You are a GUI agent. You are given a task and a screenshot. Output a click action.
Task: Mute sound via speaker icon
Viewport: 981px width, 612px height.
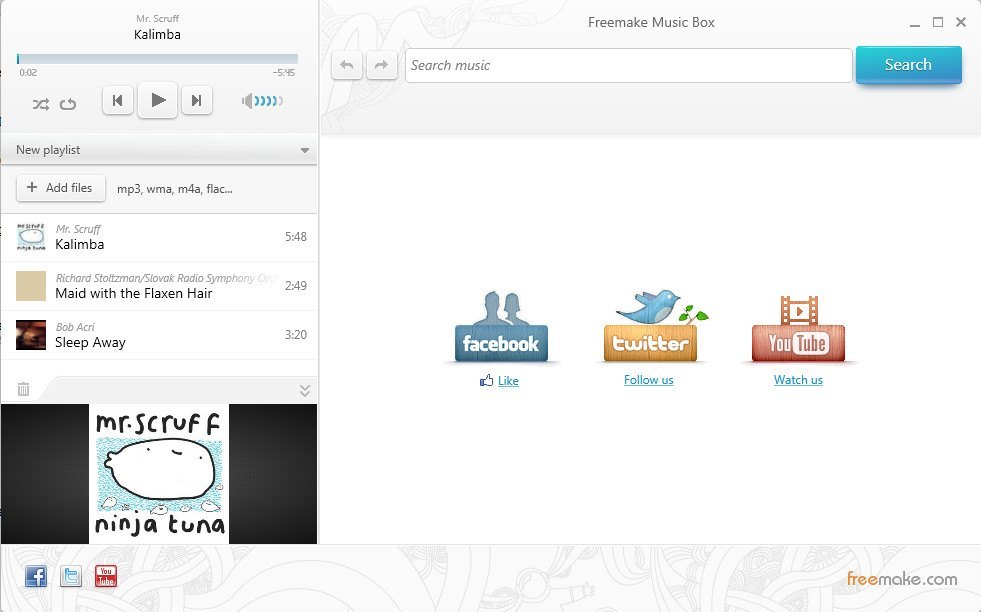247,101
